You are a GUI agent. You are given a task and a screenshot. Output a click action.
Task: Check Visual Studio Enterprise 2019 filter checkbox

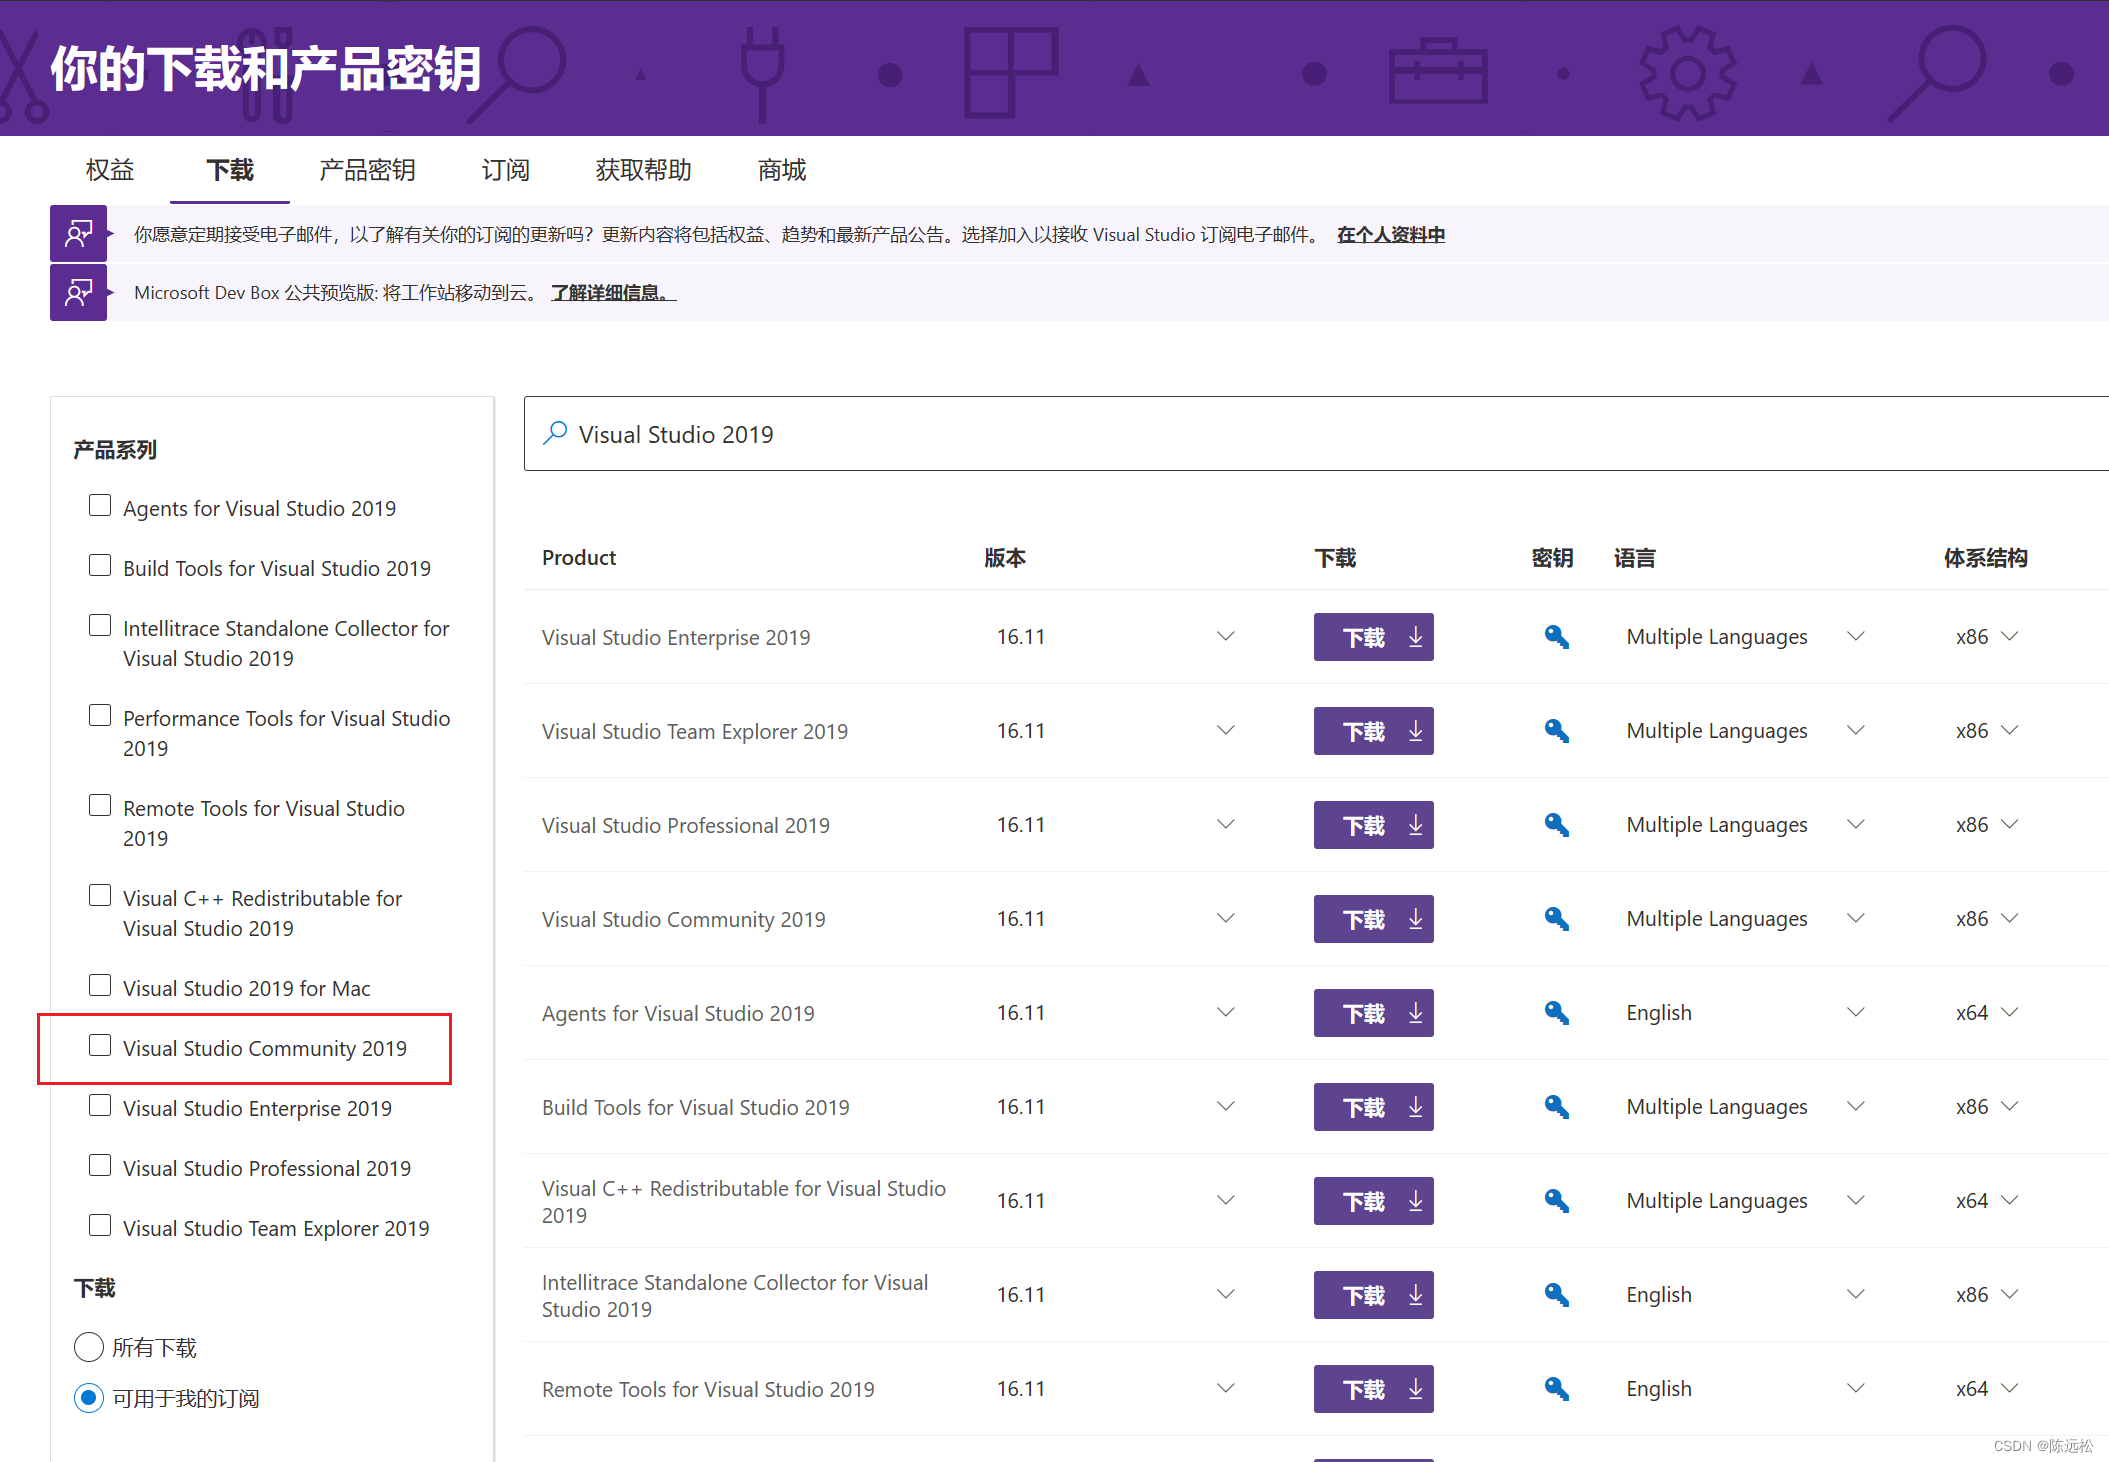[100, 1105]
